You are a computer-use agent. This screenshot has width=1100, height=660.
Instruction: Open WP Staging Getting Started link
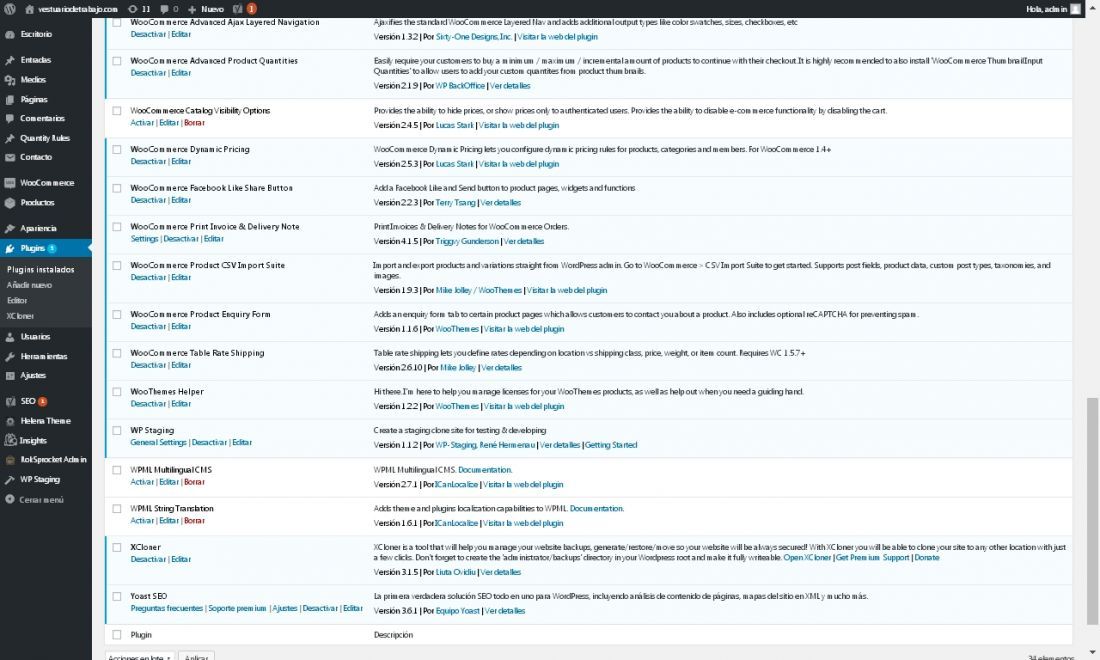tap(610, 445)
